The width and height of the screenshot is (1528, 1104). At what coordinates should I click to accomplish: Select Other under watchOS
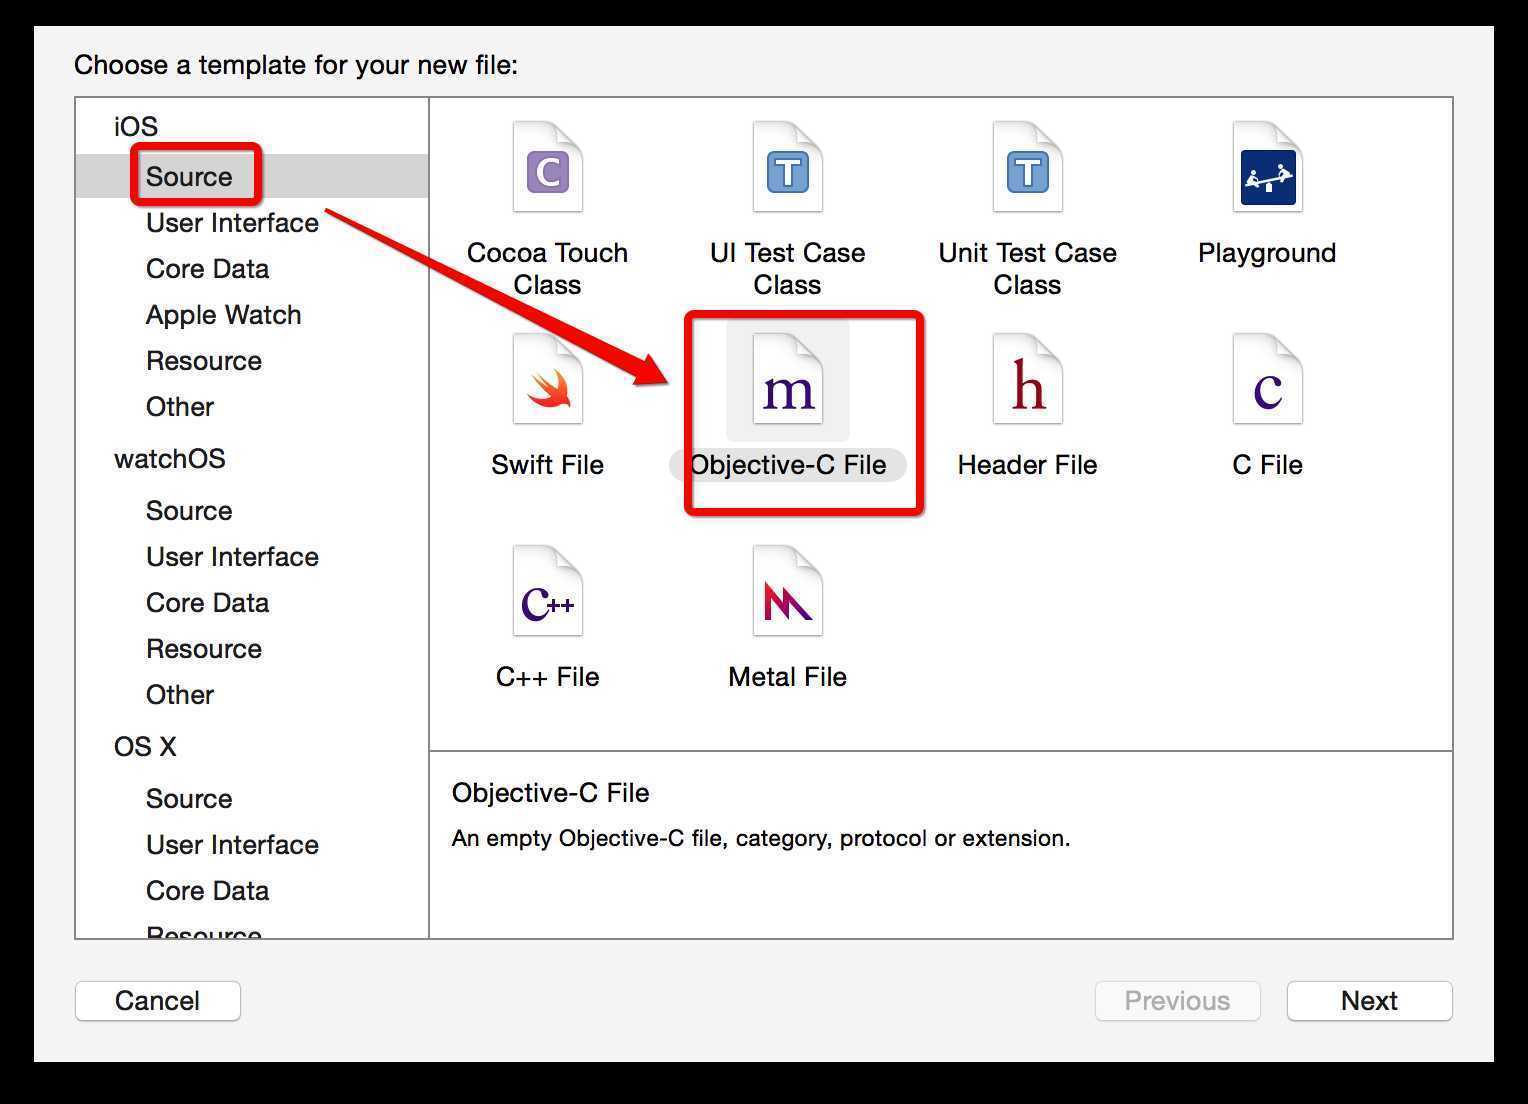pyautogui.click(x=180, y=695)
